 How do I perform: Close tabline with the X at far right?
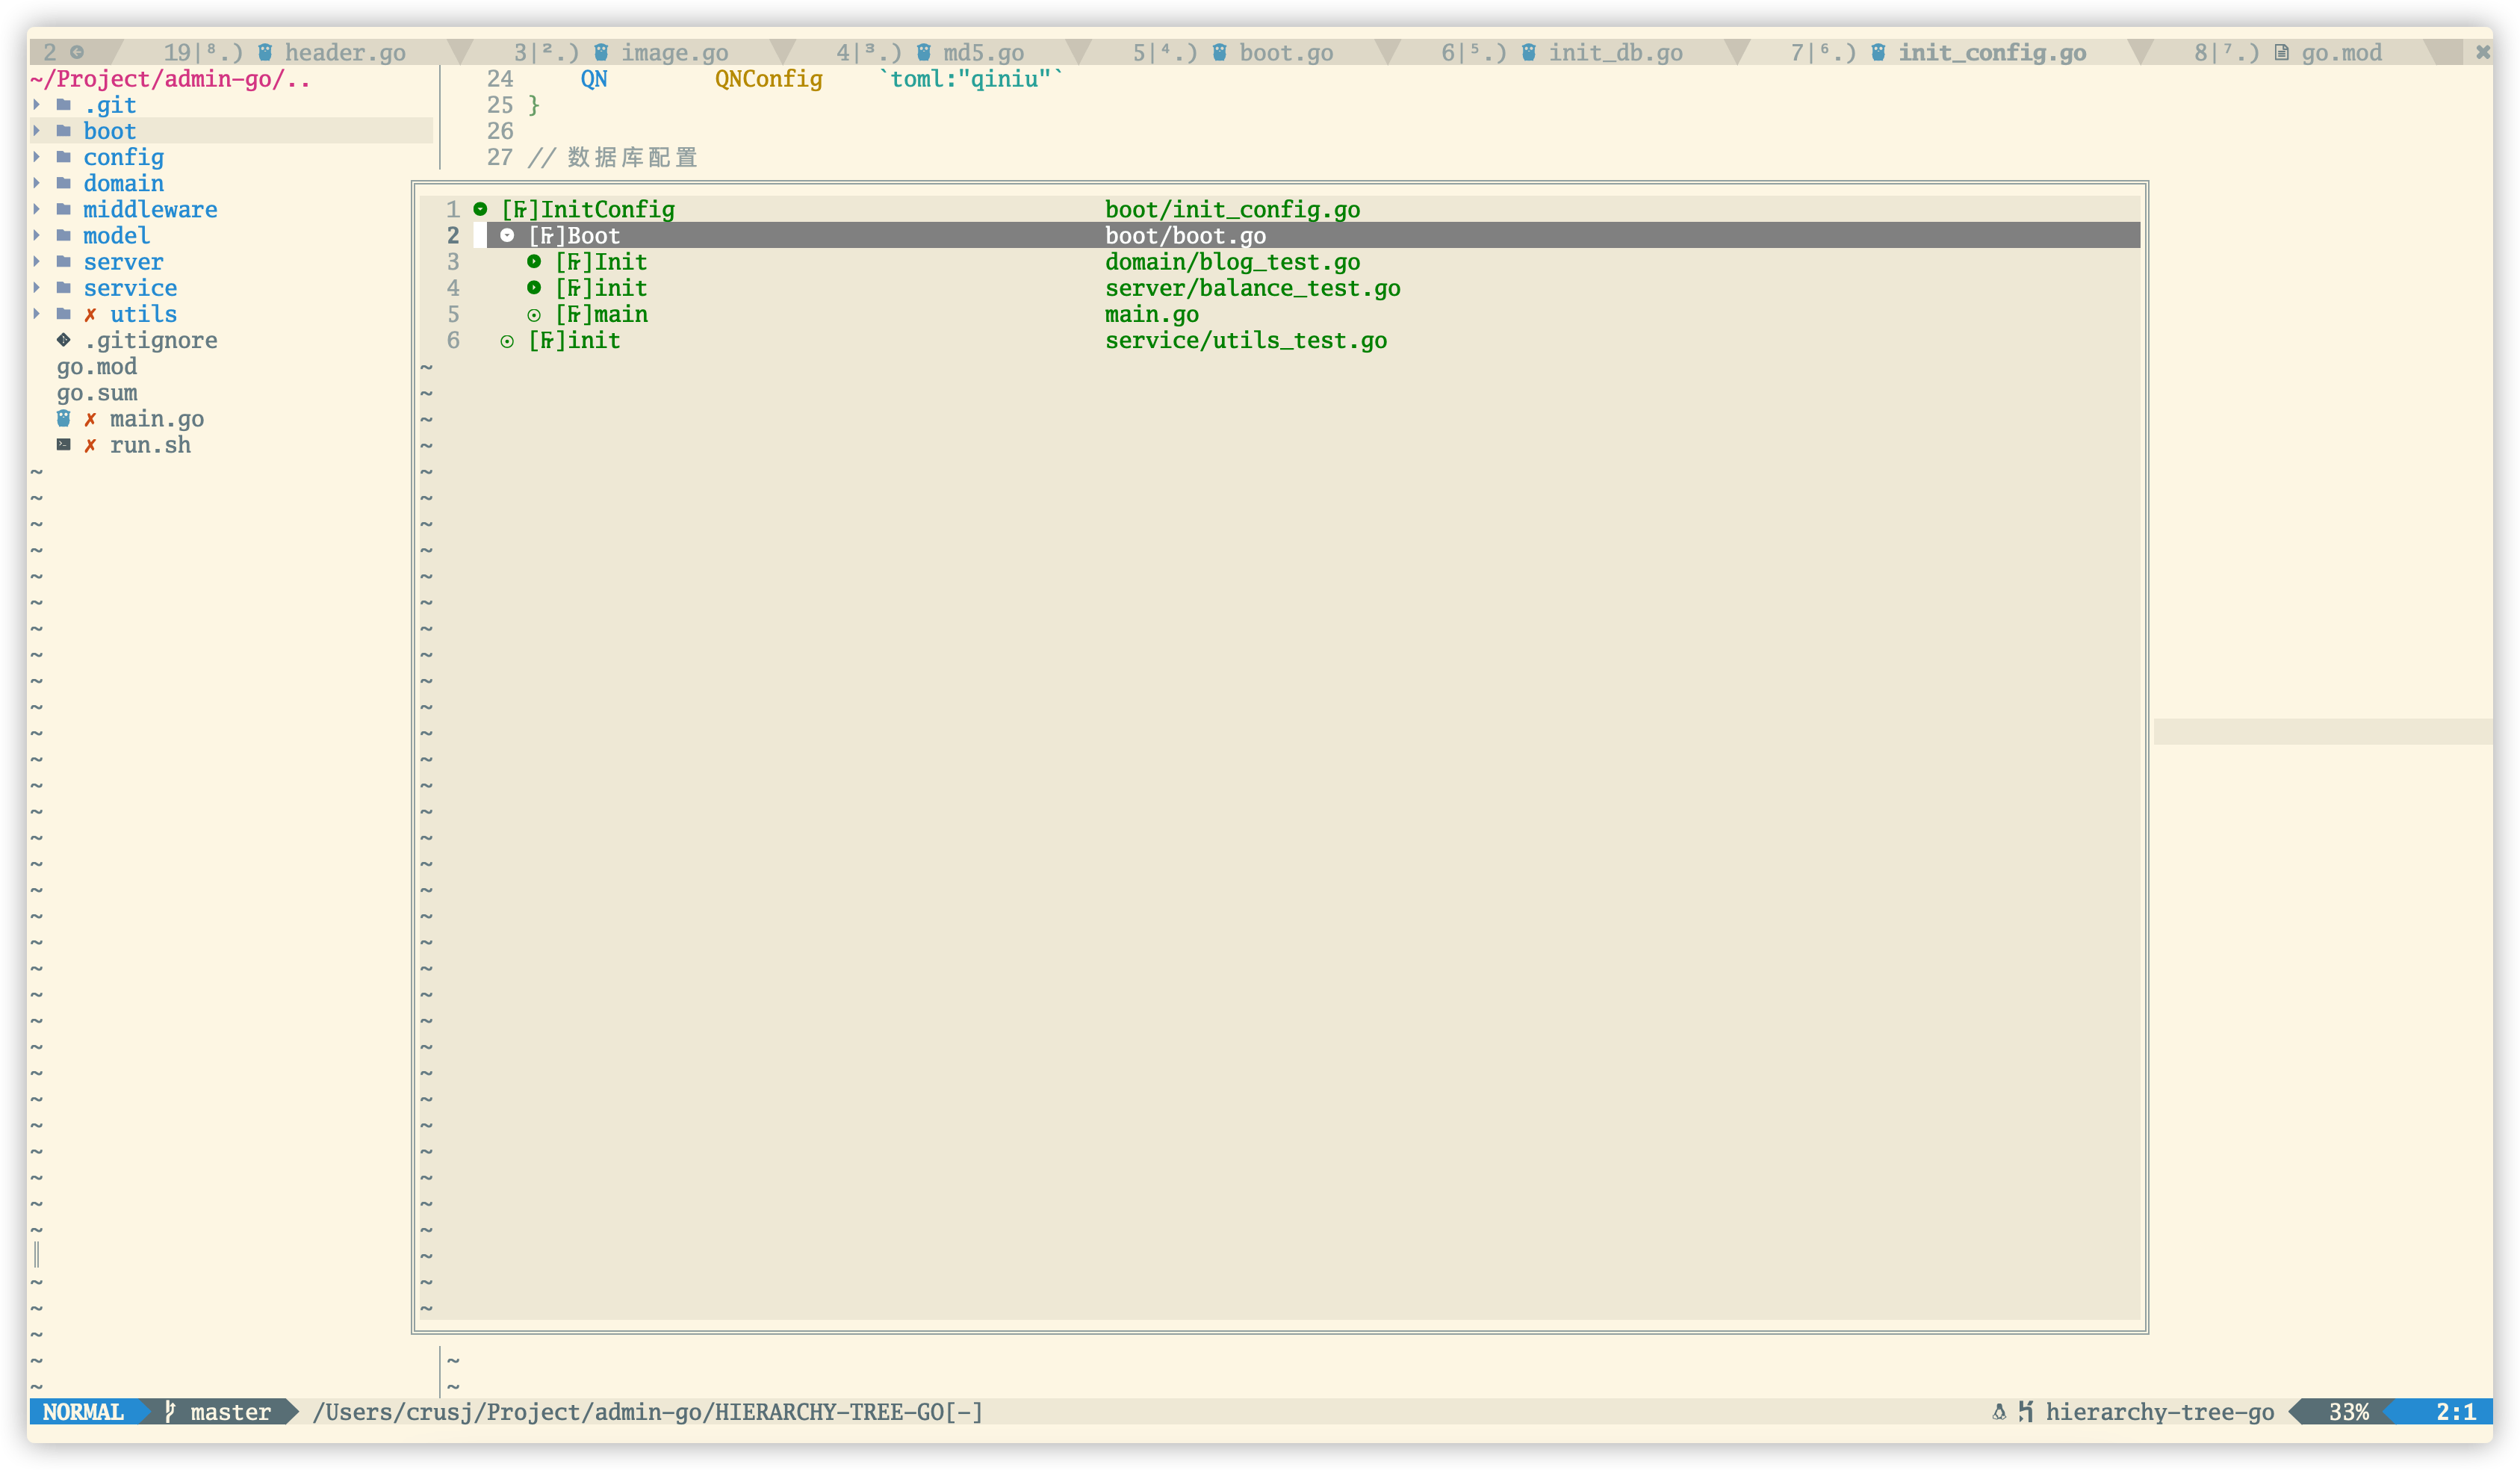tap(2482, 52)
